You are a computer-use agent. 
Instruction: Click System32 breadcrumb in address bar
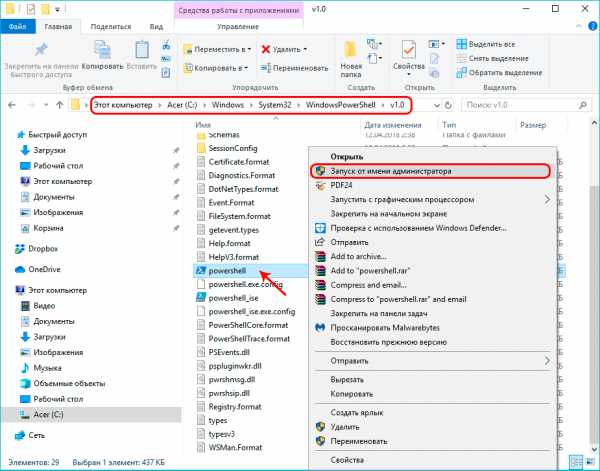click(274, 105)
